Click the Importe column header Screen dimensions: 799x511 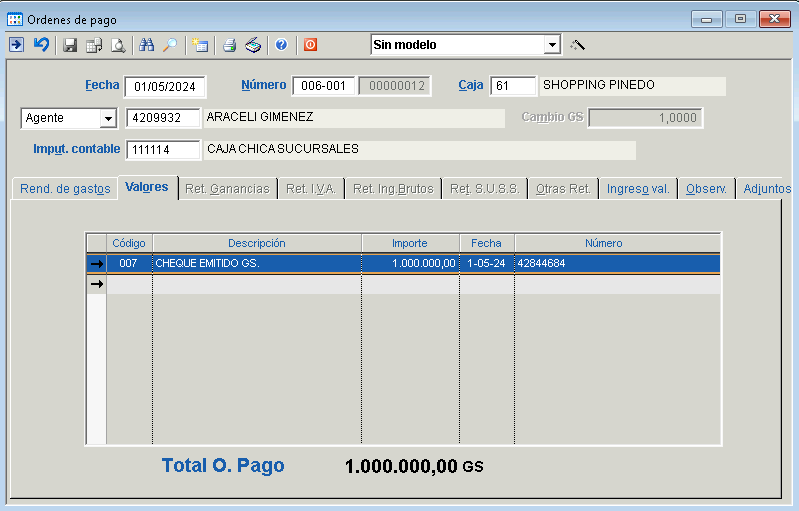pyautogui.click(x=409, y=243)
